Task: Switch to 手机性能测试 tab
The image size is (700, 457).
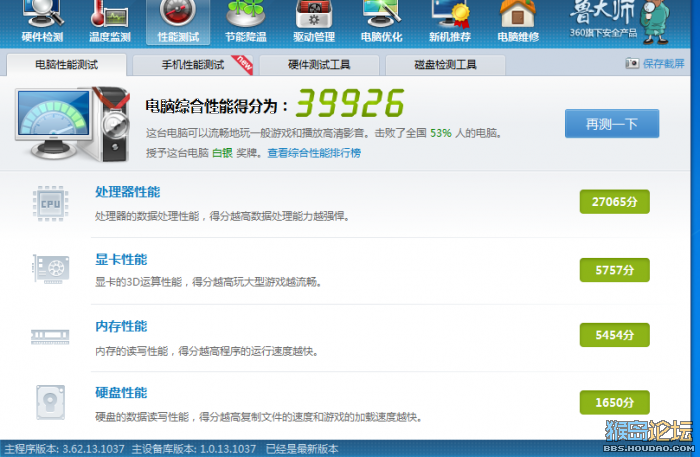Action: coord(193,65)
